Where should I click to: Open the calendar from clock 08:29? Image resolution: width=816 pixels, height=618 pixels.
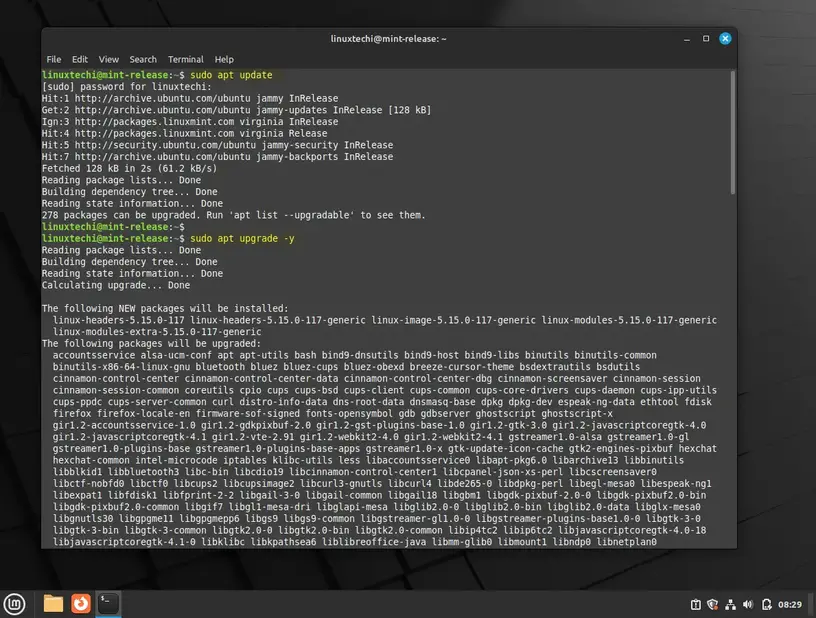[789, 604]
